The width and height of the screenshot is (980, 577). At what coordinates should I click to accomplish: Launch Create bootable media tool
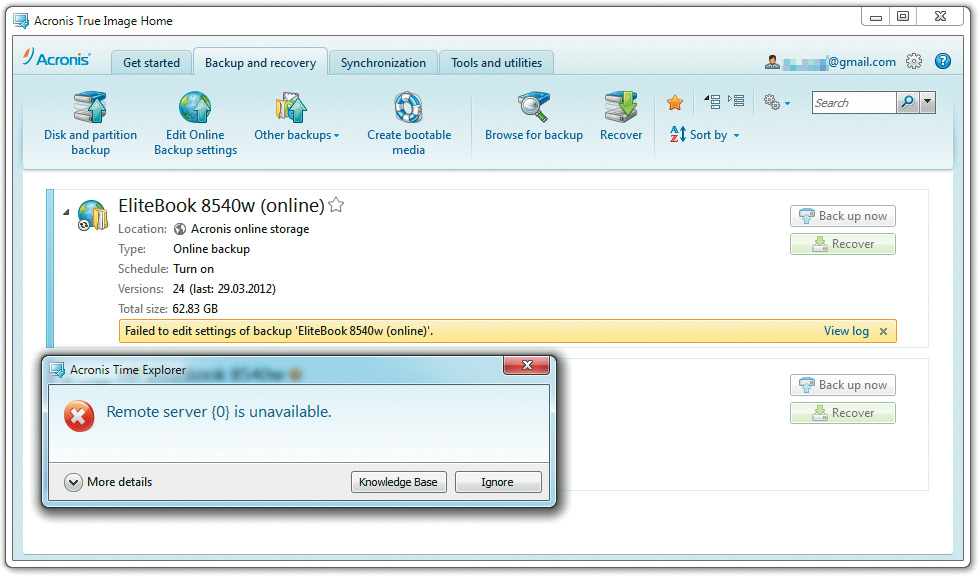(x=409, y=123)
